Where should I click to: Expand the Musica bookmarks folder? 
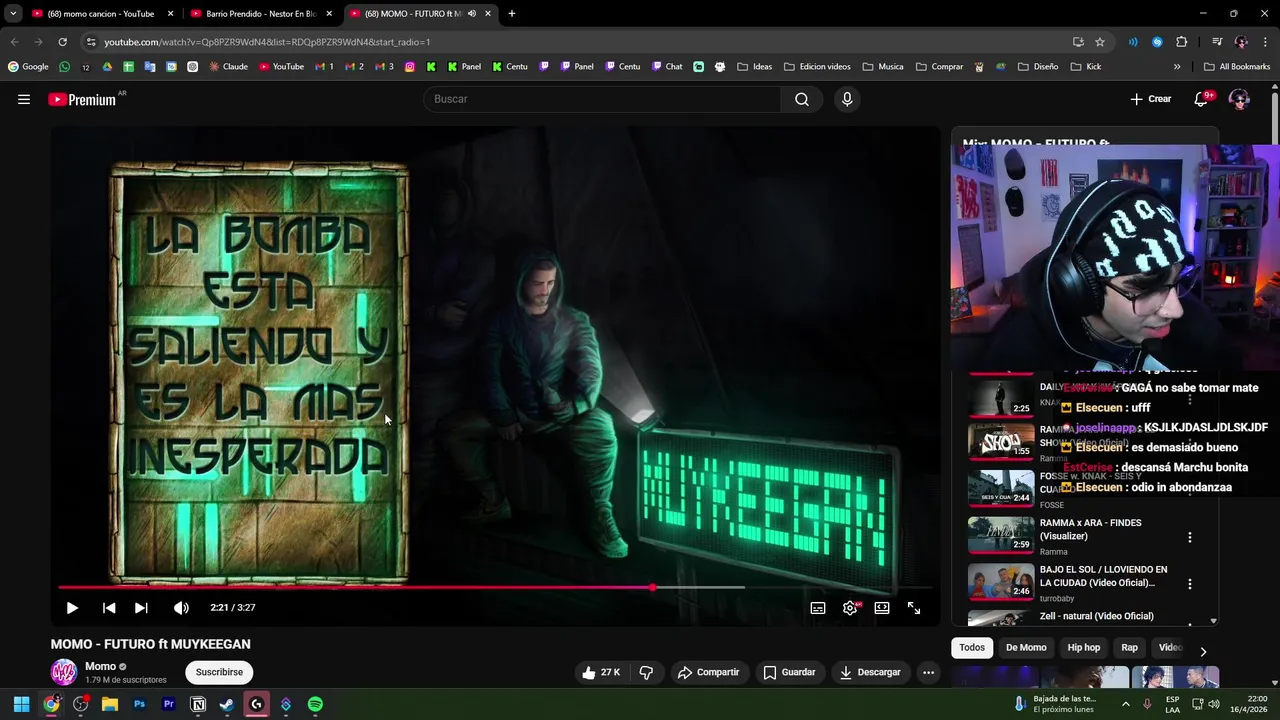coord(883,67)
